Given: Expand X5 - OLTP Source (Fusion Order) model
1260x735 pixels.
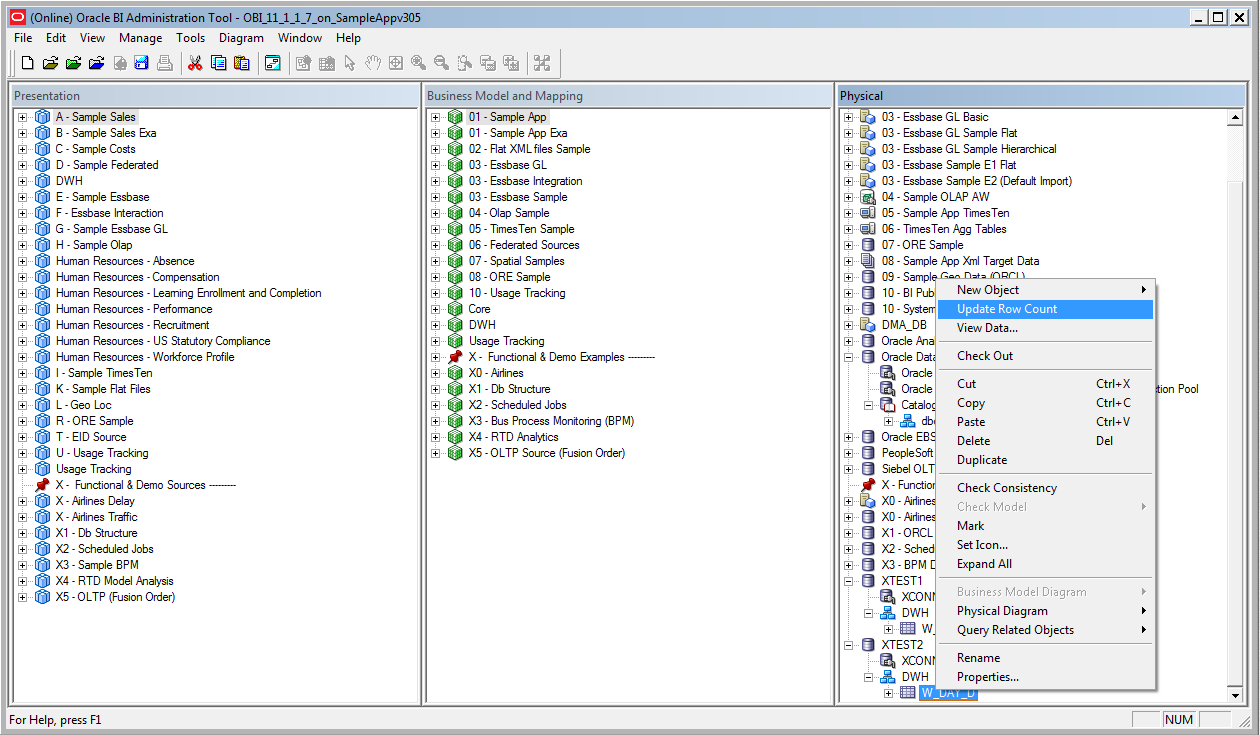Looking at the screenshot, I should click(436, 453).
